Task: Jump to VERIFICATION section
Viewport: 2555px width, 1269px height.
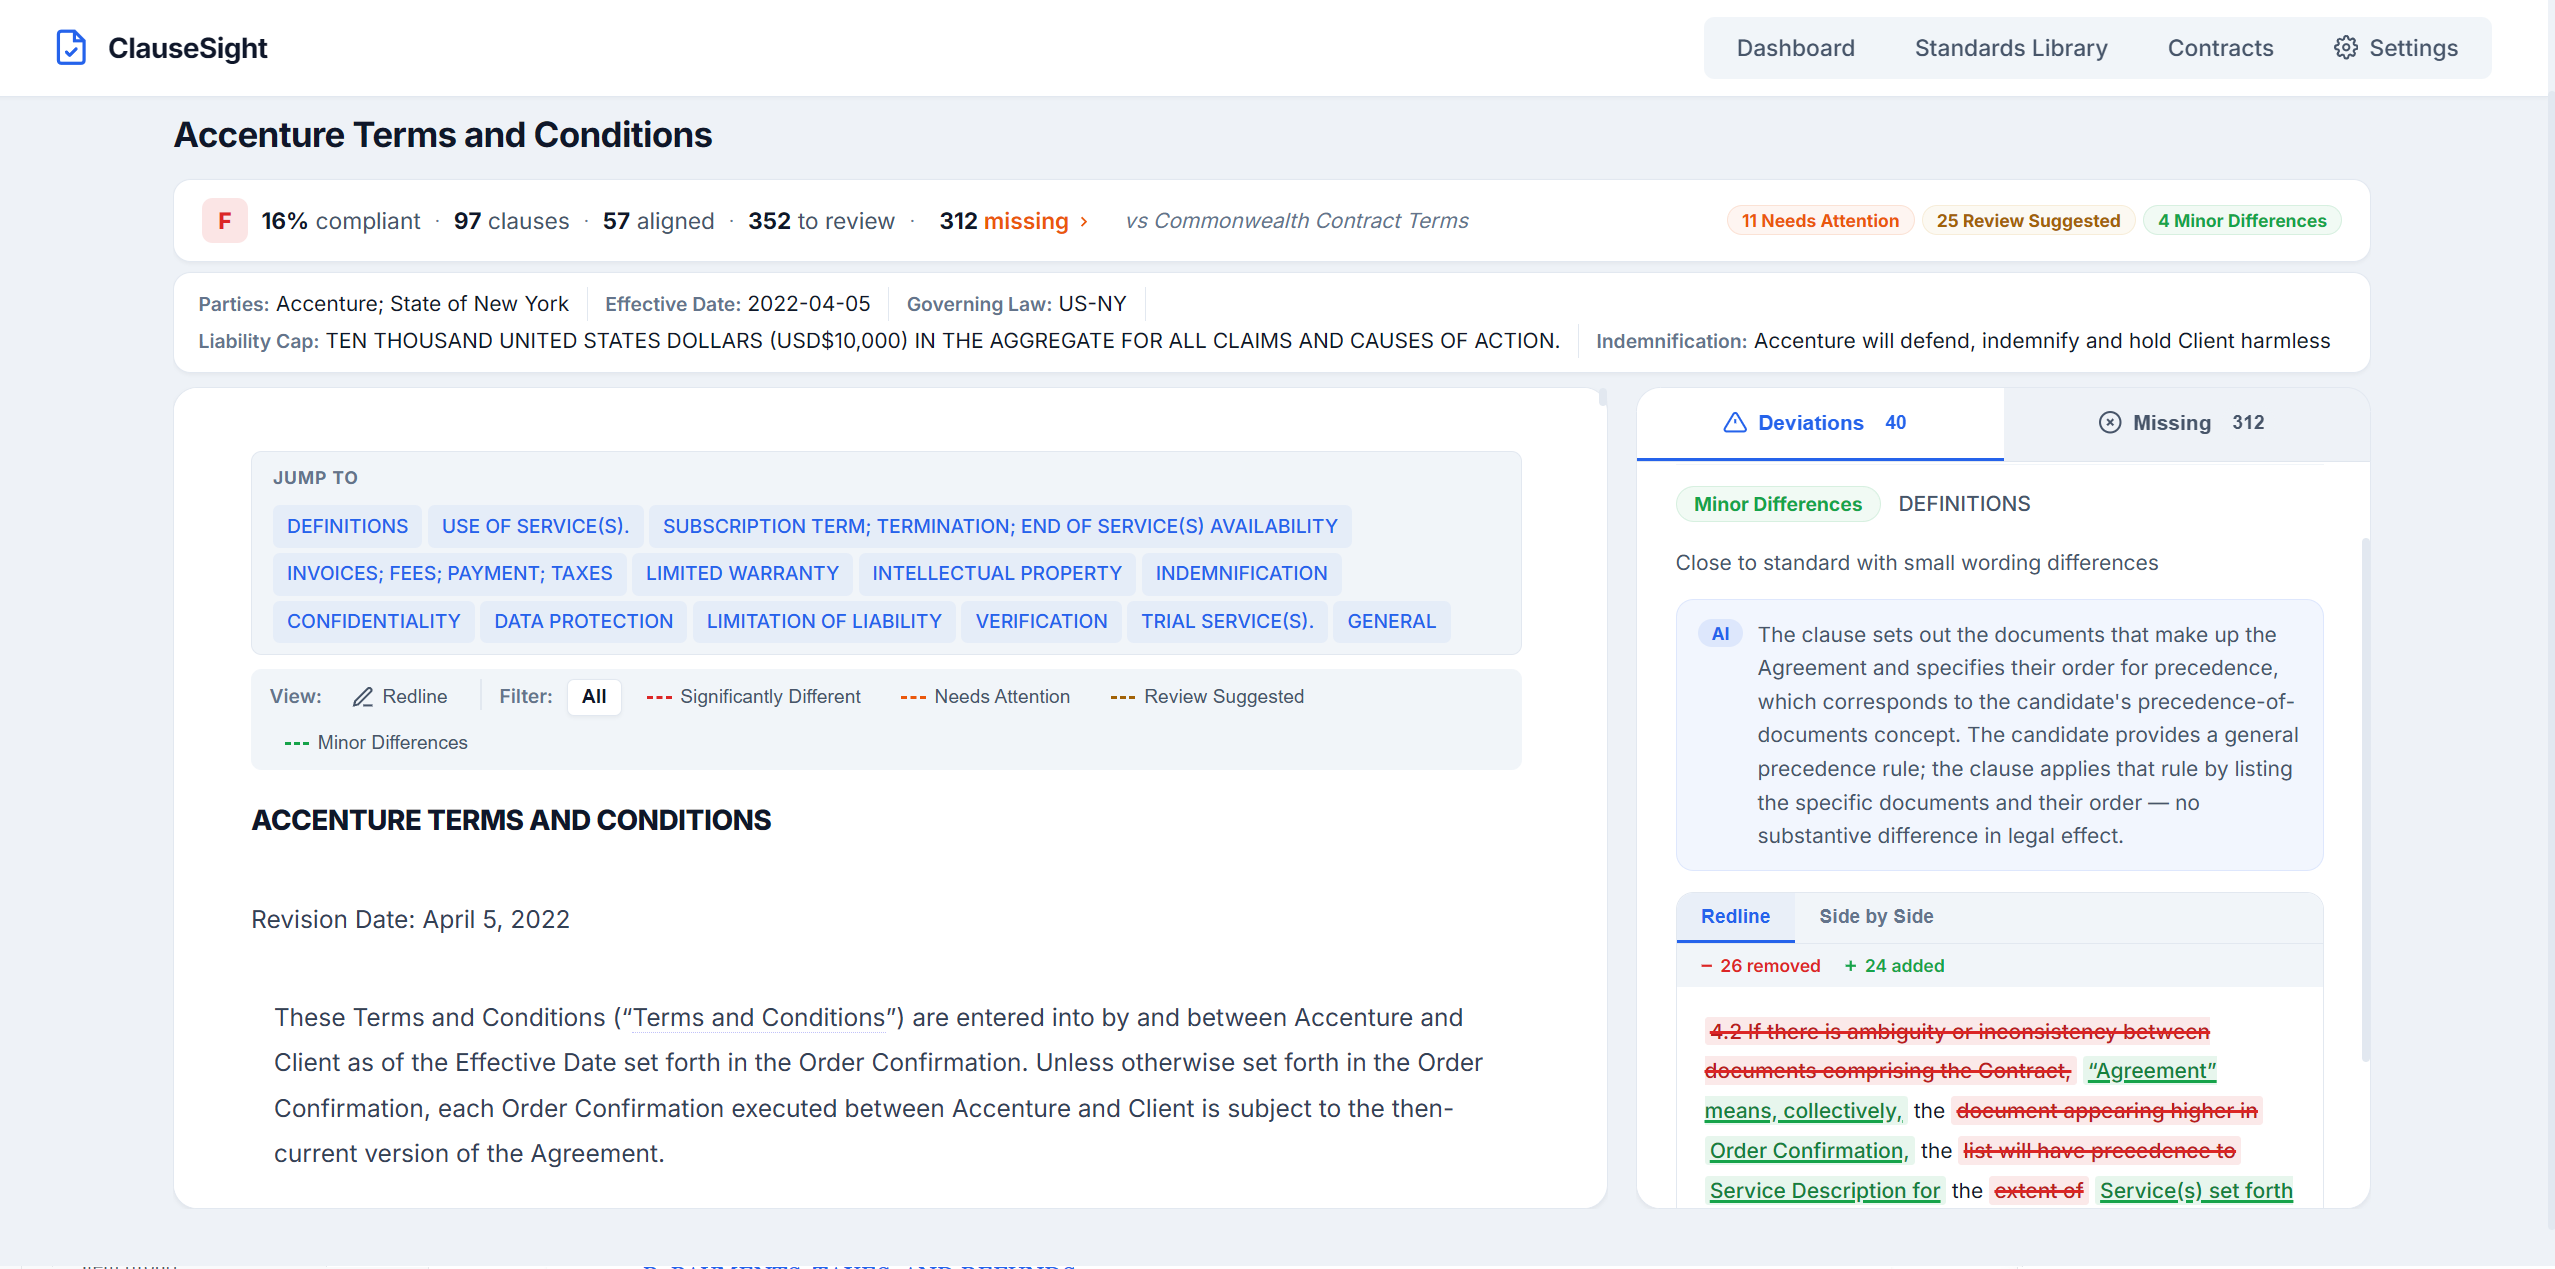Action: pos(1041,621)
